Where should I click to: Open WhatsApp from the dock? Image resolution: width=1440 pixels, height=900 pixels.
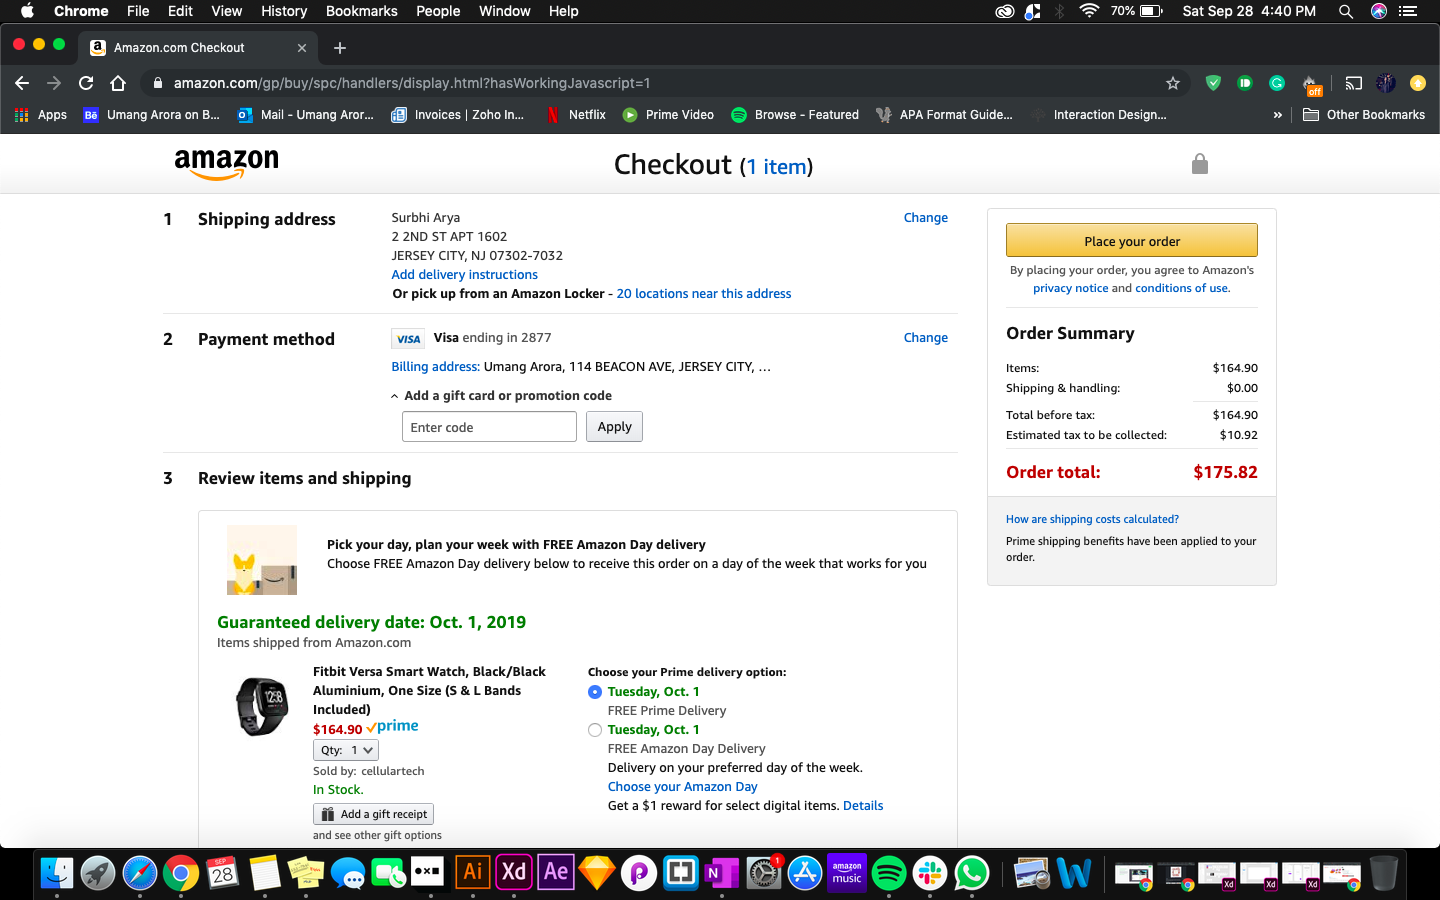click(972, 872)
